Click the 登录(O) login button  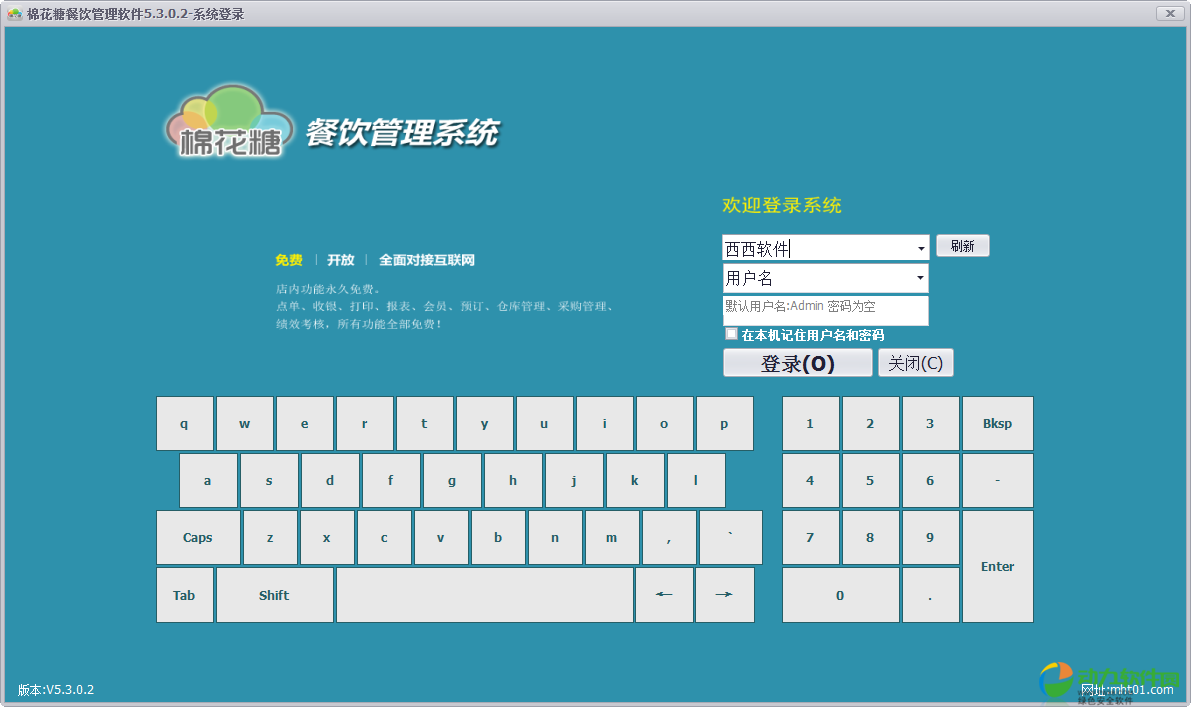click(x=797, y=363)
